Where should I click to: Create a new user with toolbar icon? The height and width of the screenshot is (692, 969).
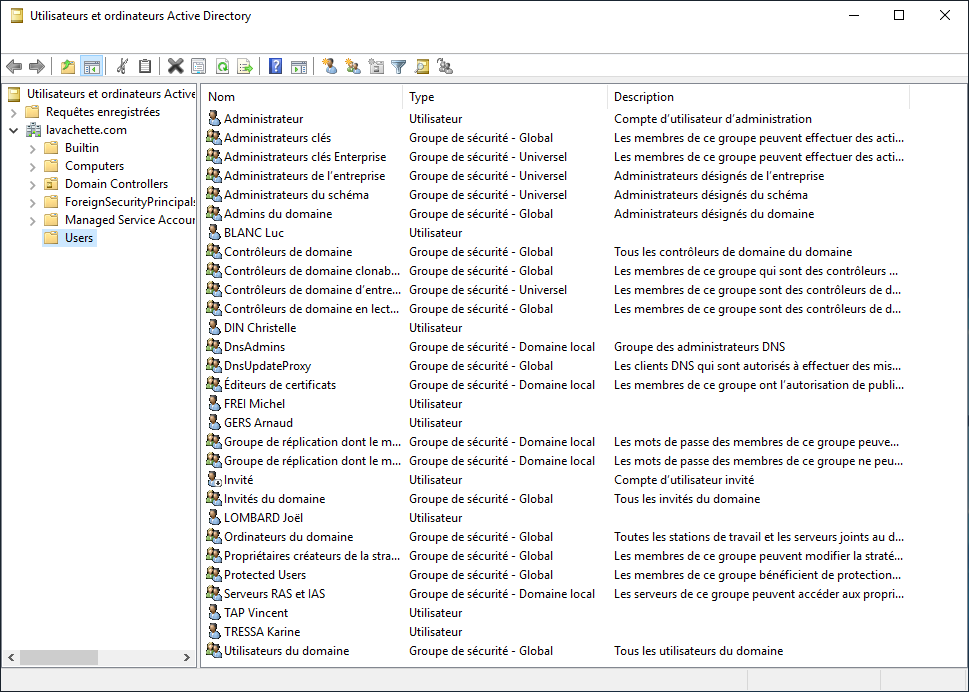[329, 66]
